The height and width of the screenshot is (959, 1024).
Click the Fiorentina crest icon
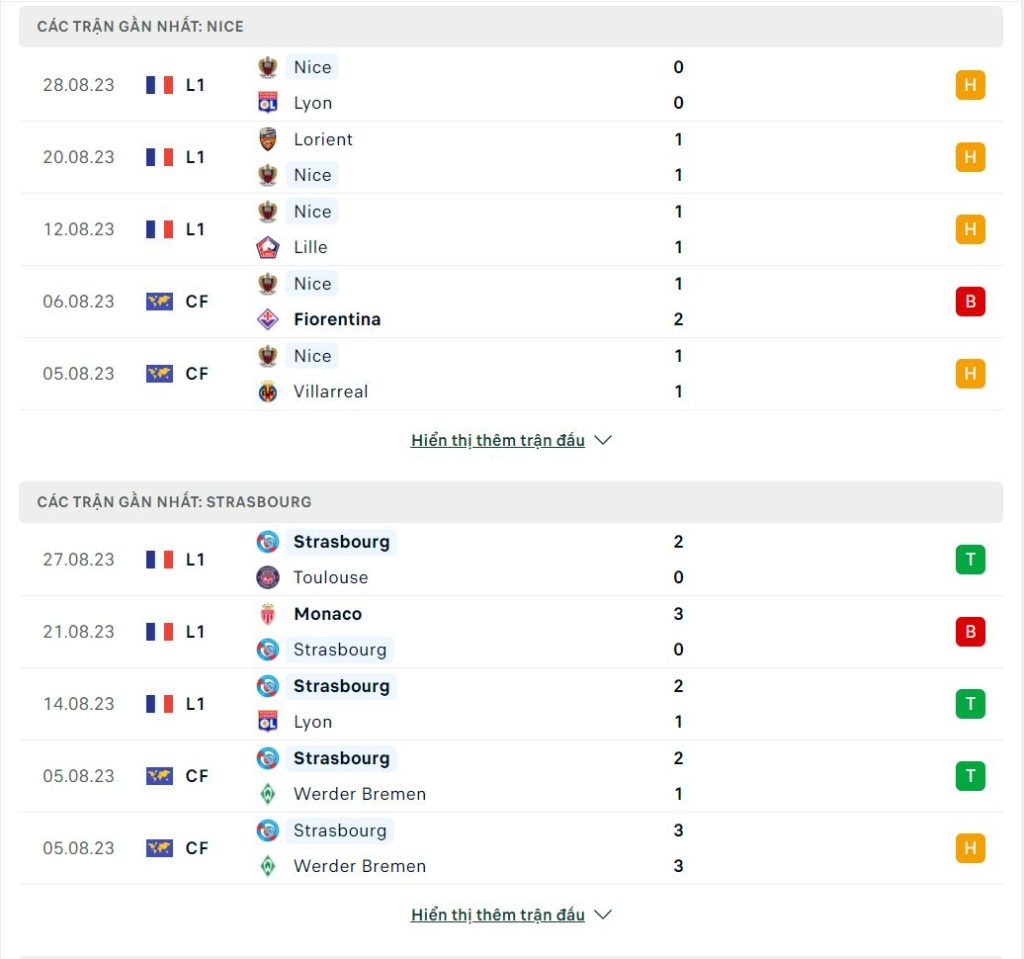268,319
